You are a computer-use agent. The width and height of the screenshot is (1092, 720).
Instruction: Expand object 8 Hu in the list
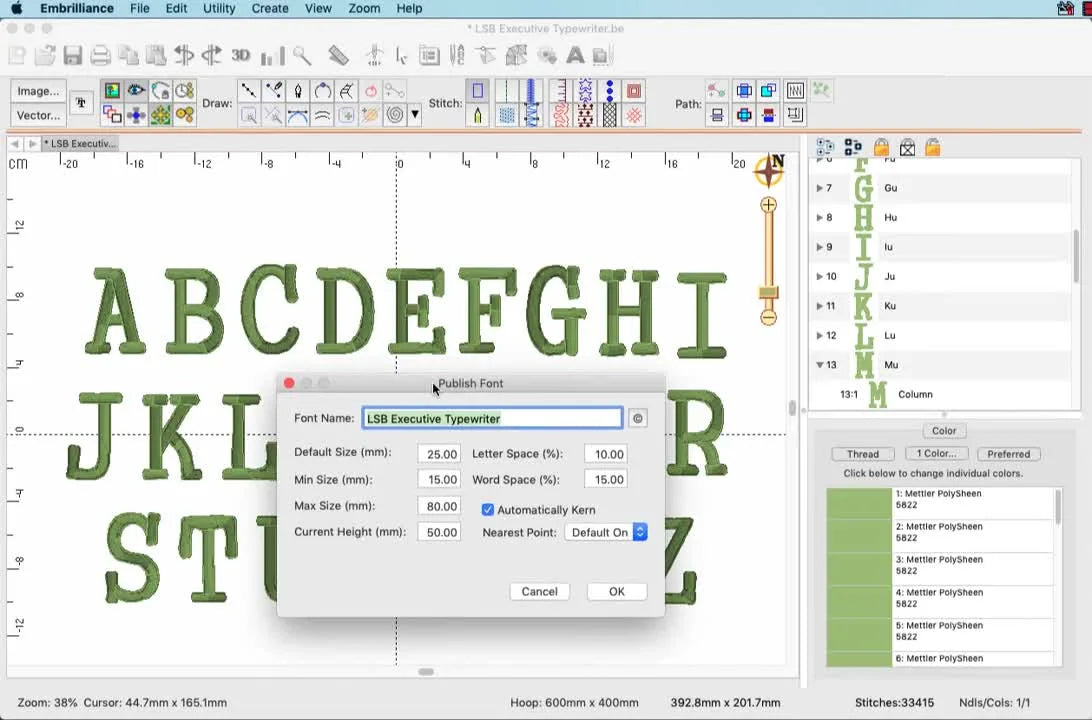point(820,217)
